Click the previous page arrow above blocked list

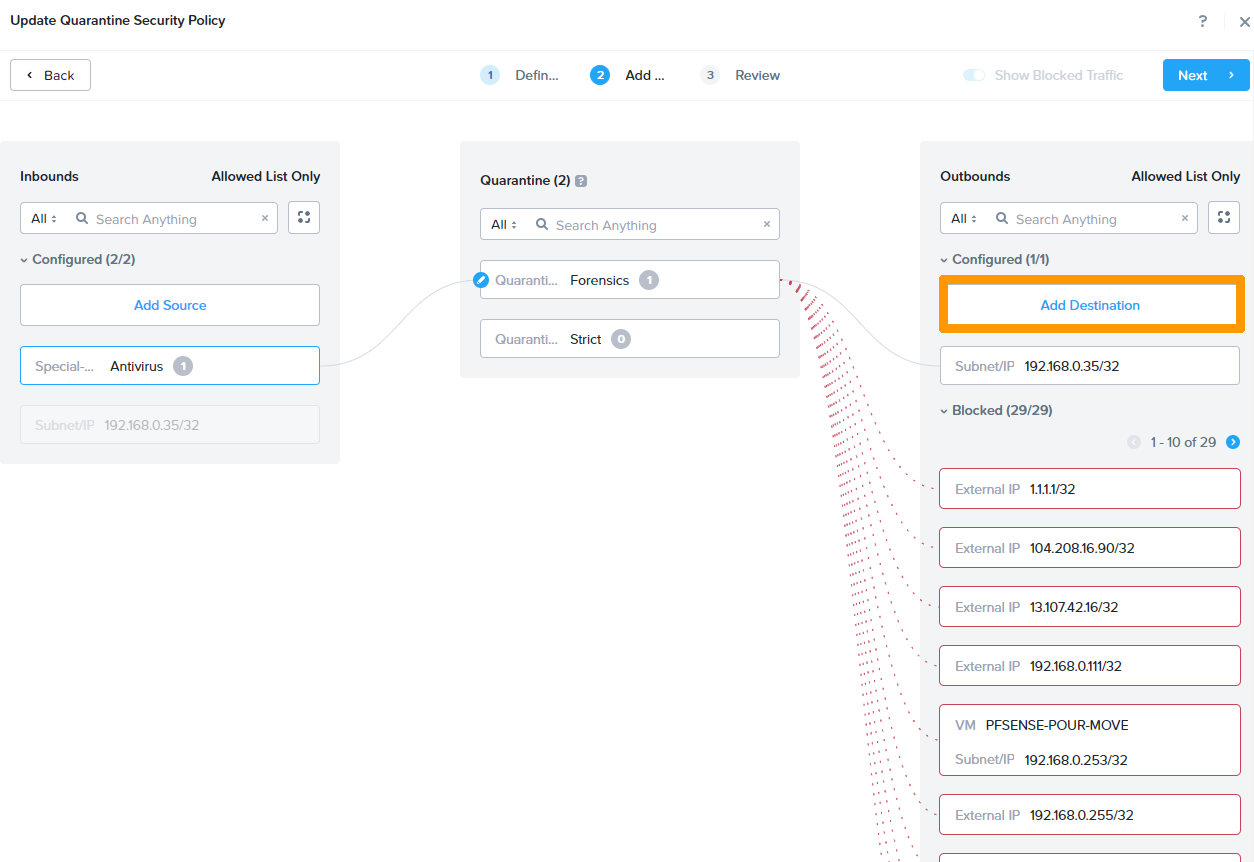point(1134,441)
